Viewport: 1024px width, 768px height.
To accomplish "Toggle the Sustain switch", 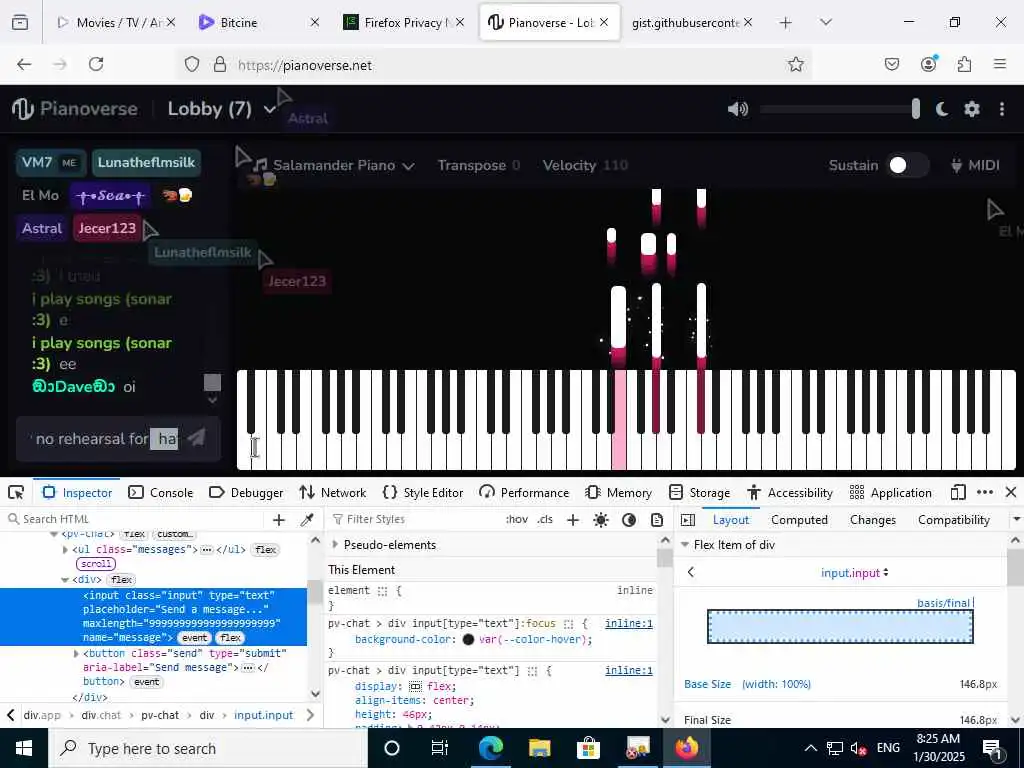I will click(x=906, y=165).
